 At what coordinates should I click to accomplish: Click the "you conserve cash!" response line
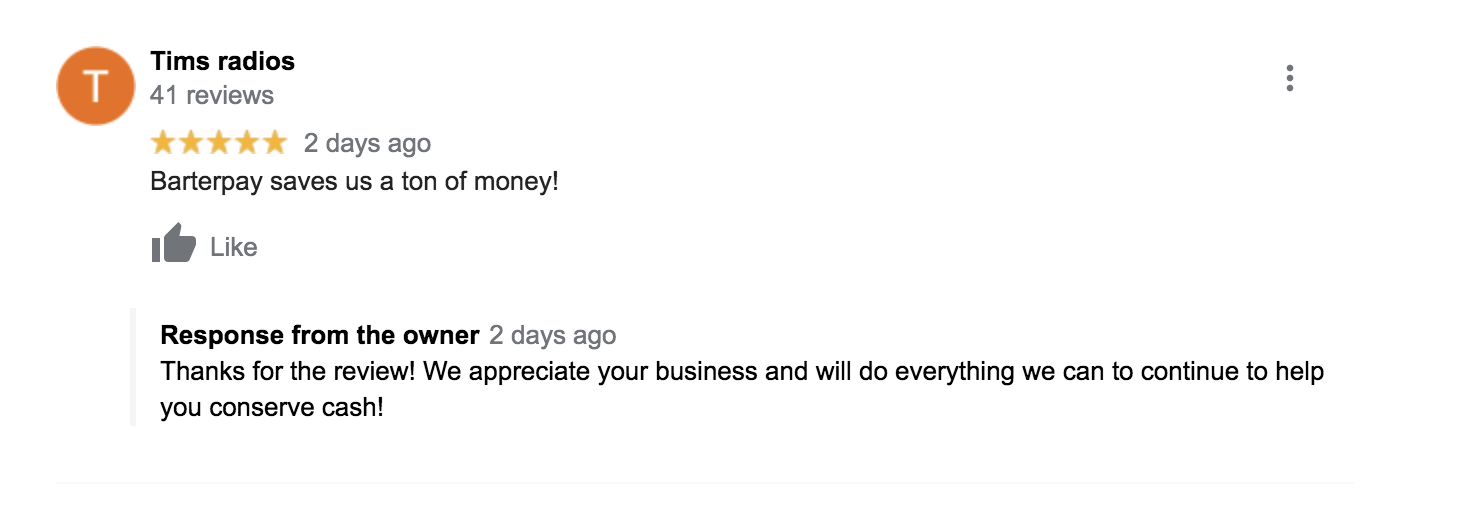[272, 409]
